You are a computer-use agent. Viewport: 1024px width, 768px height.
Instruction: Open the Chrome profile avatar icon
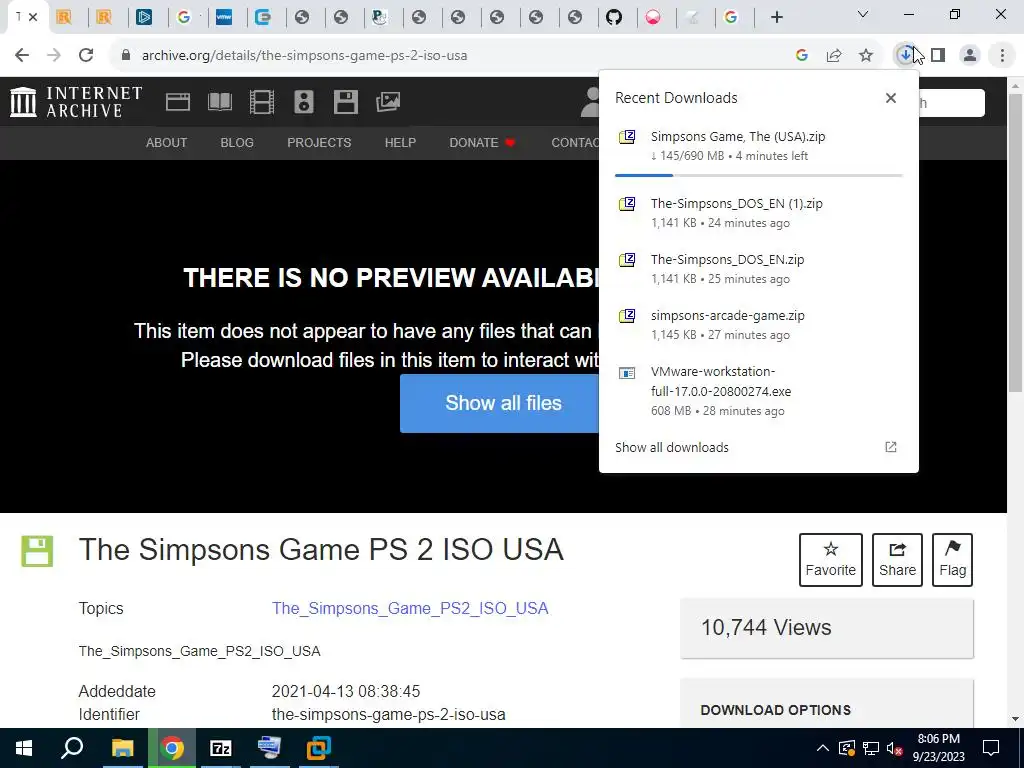point(970,56)
